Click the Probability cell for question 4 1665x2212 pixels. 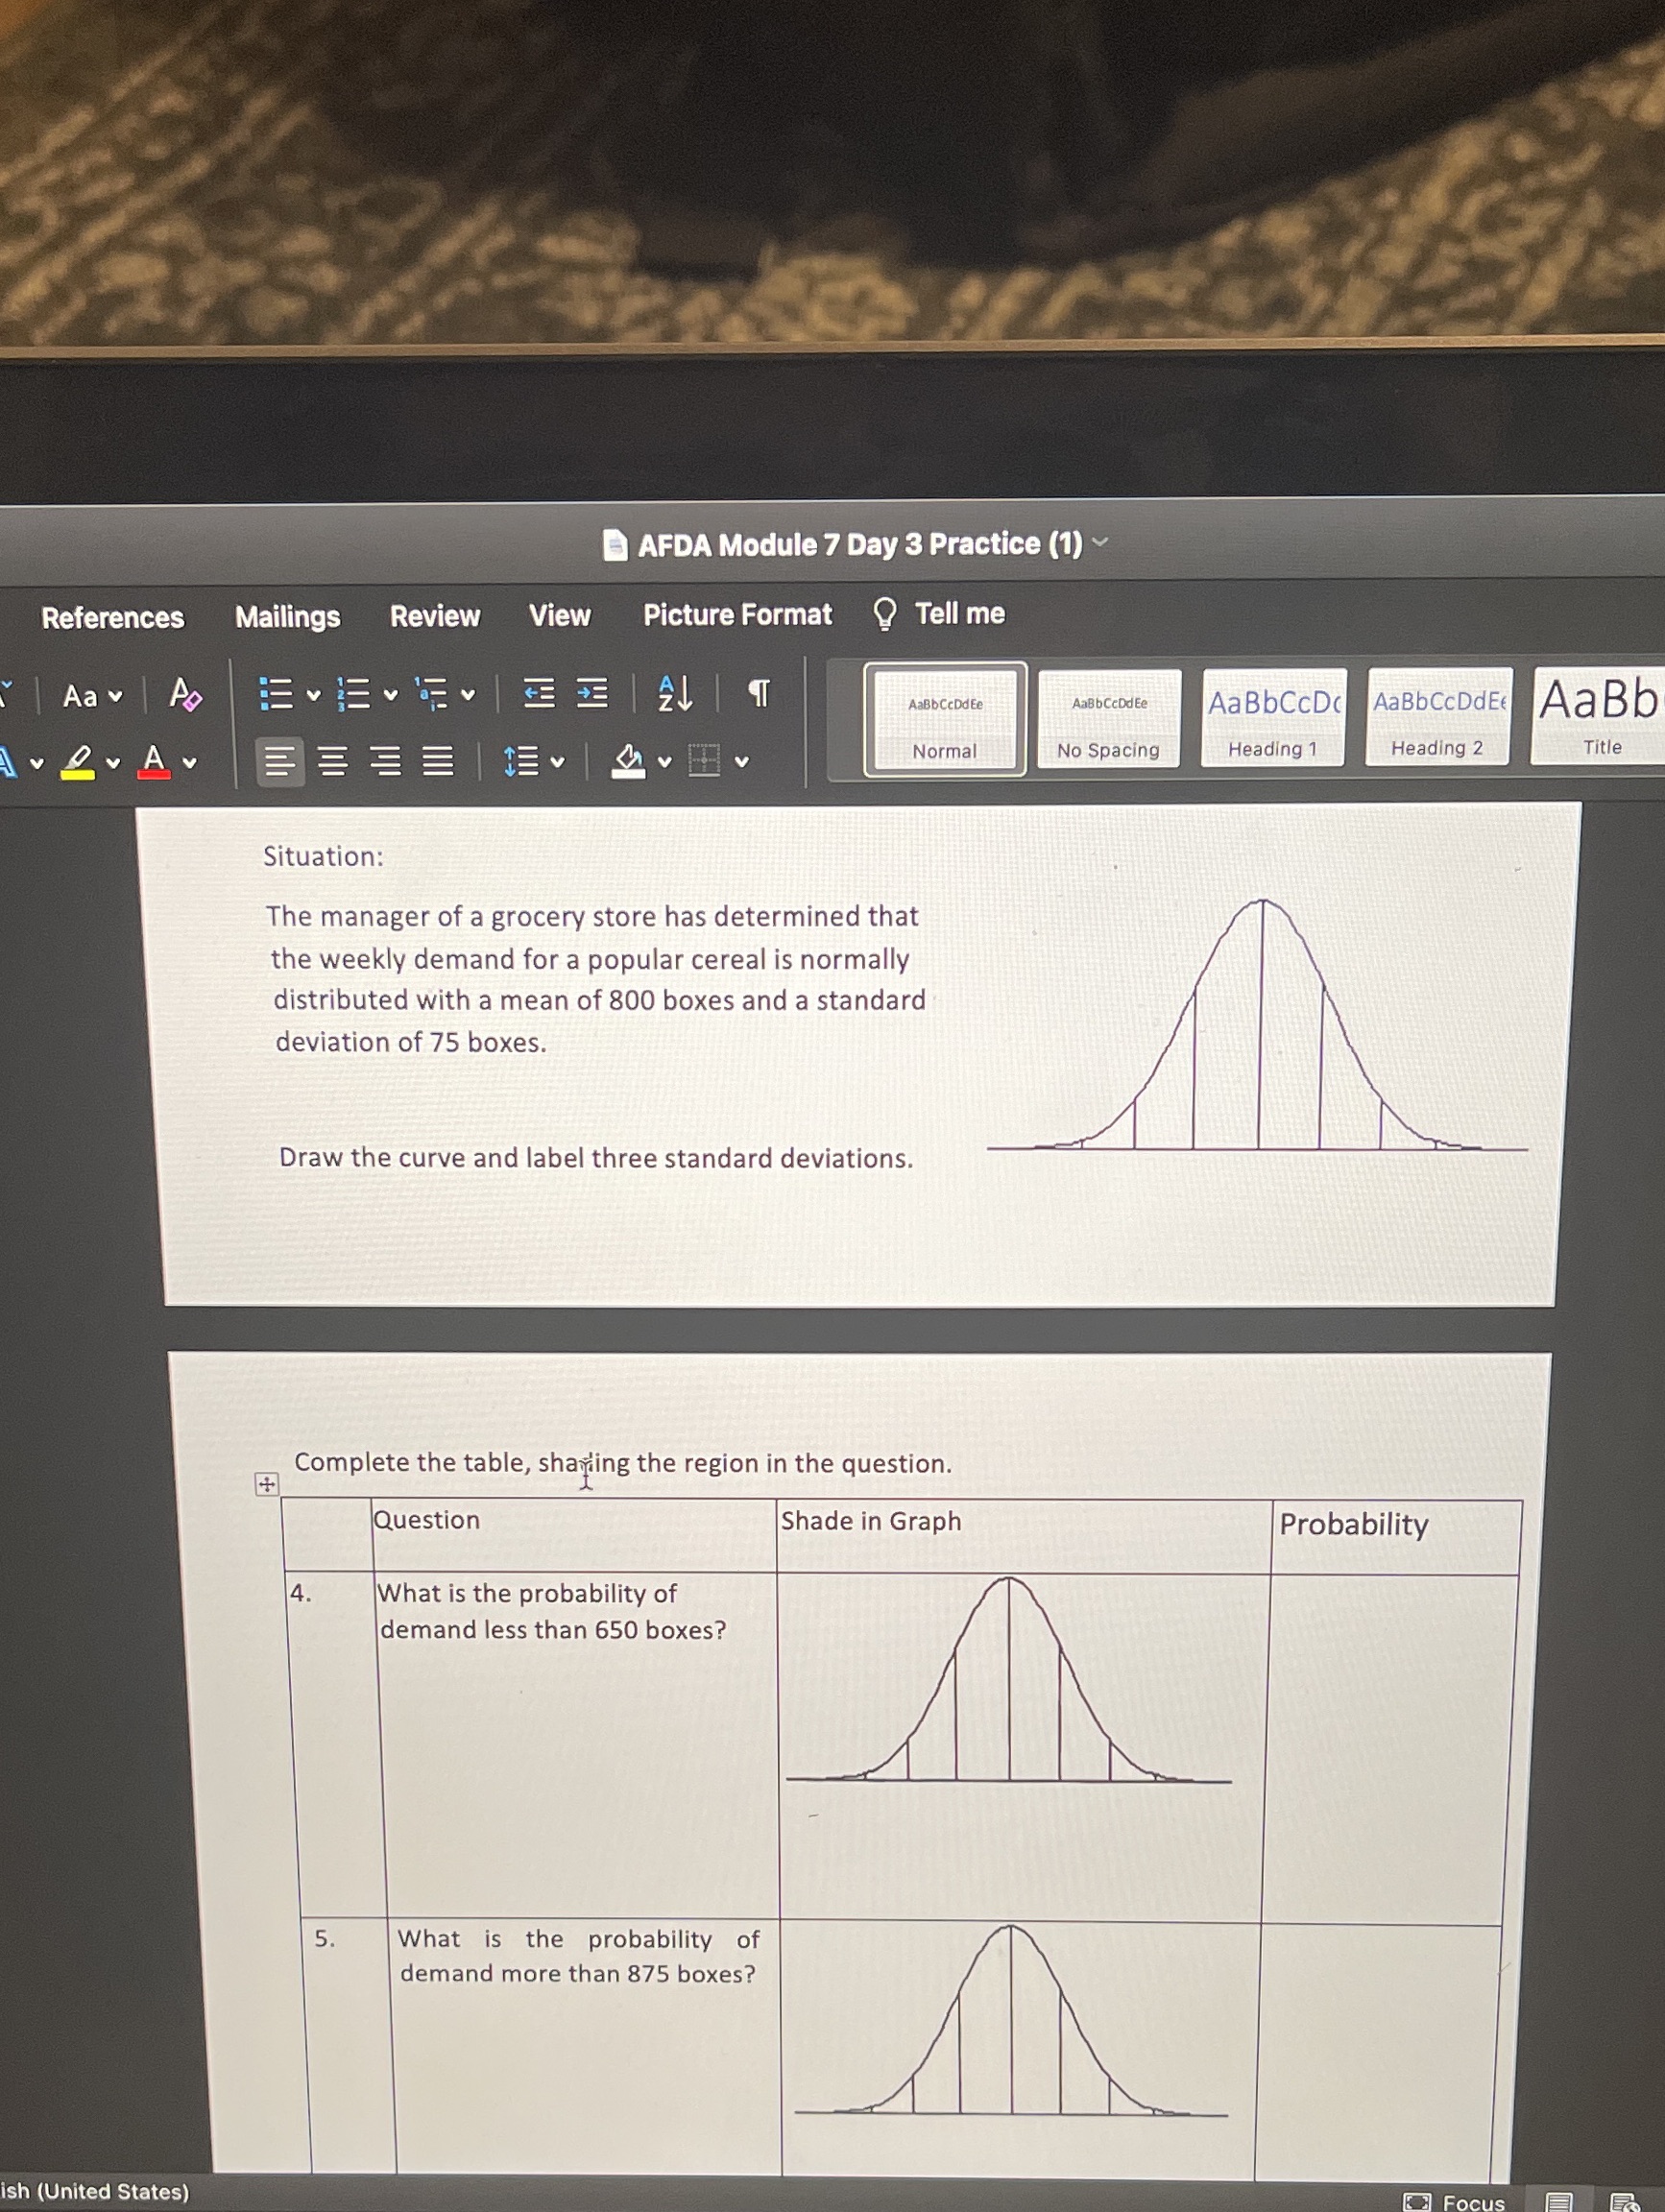(1391, 1748)
